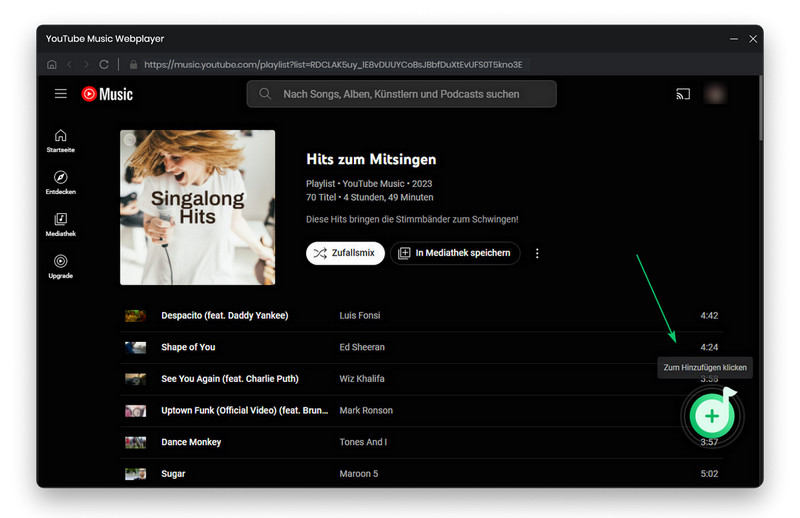Select the Shape of You title
This screenshot has width=800, height=518.
tap(188, 347)
